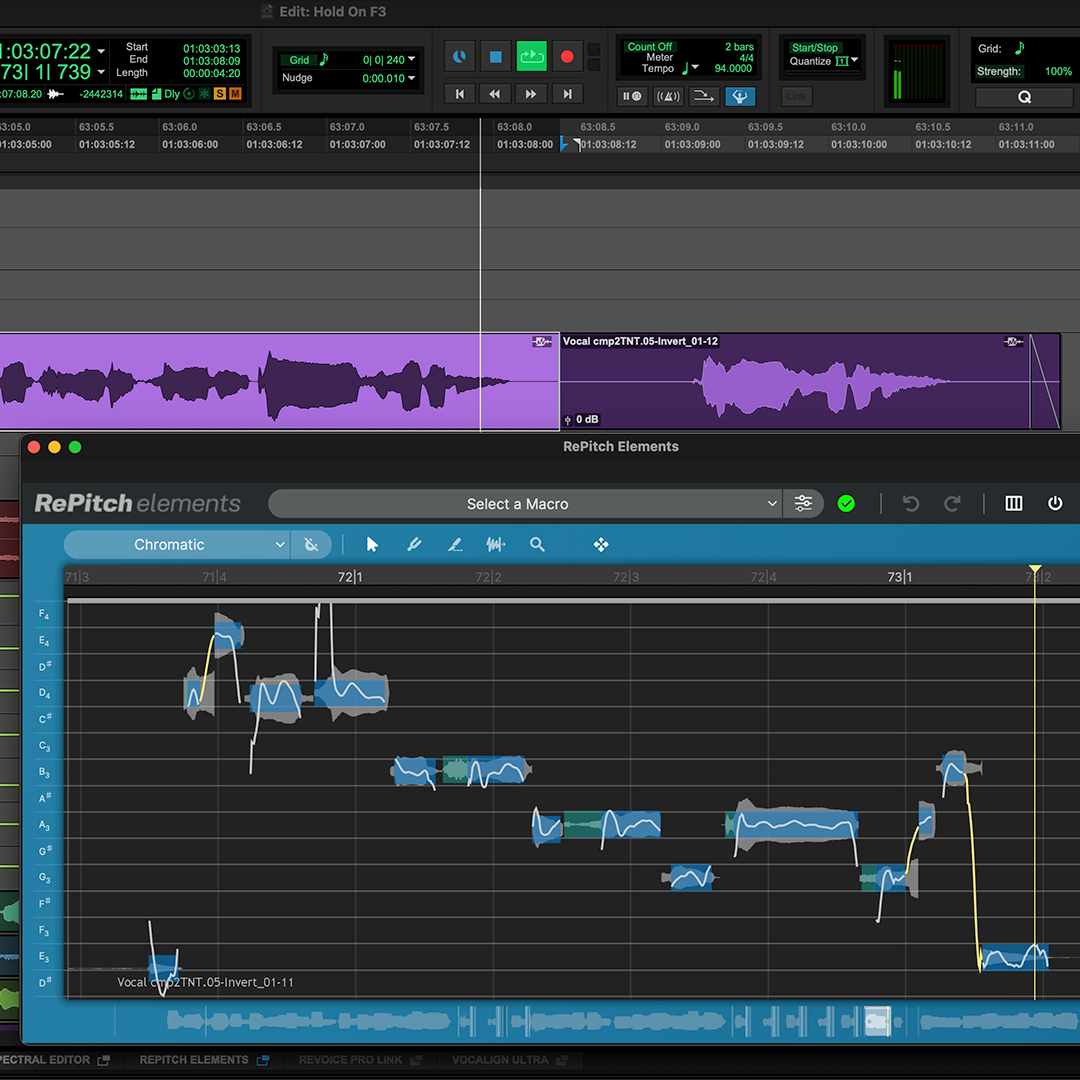Open the RePitch Elements bottom tab
Screen dimensions: 1080x1080
pyautogui.click(x=204, y=1060)
